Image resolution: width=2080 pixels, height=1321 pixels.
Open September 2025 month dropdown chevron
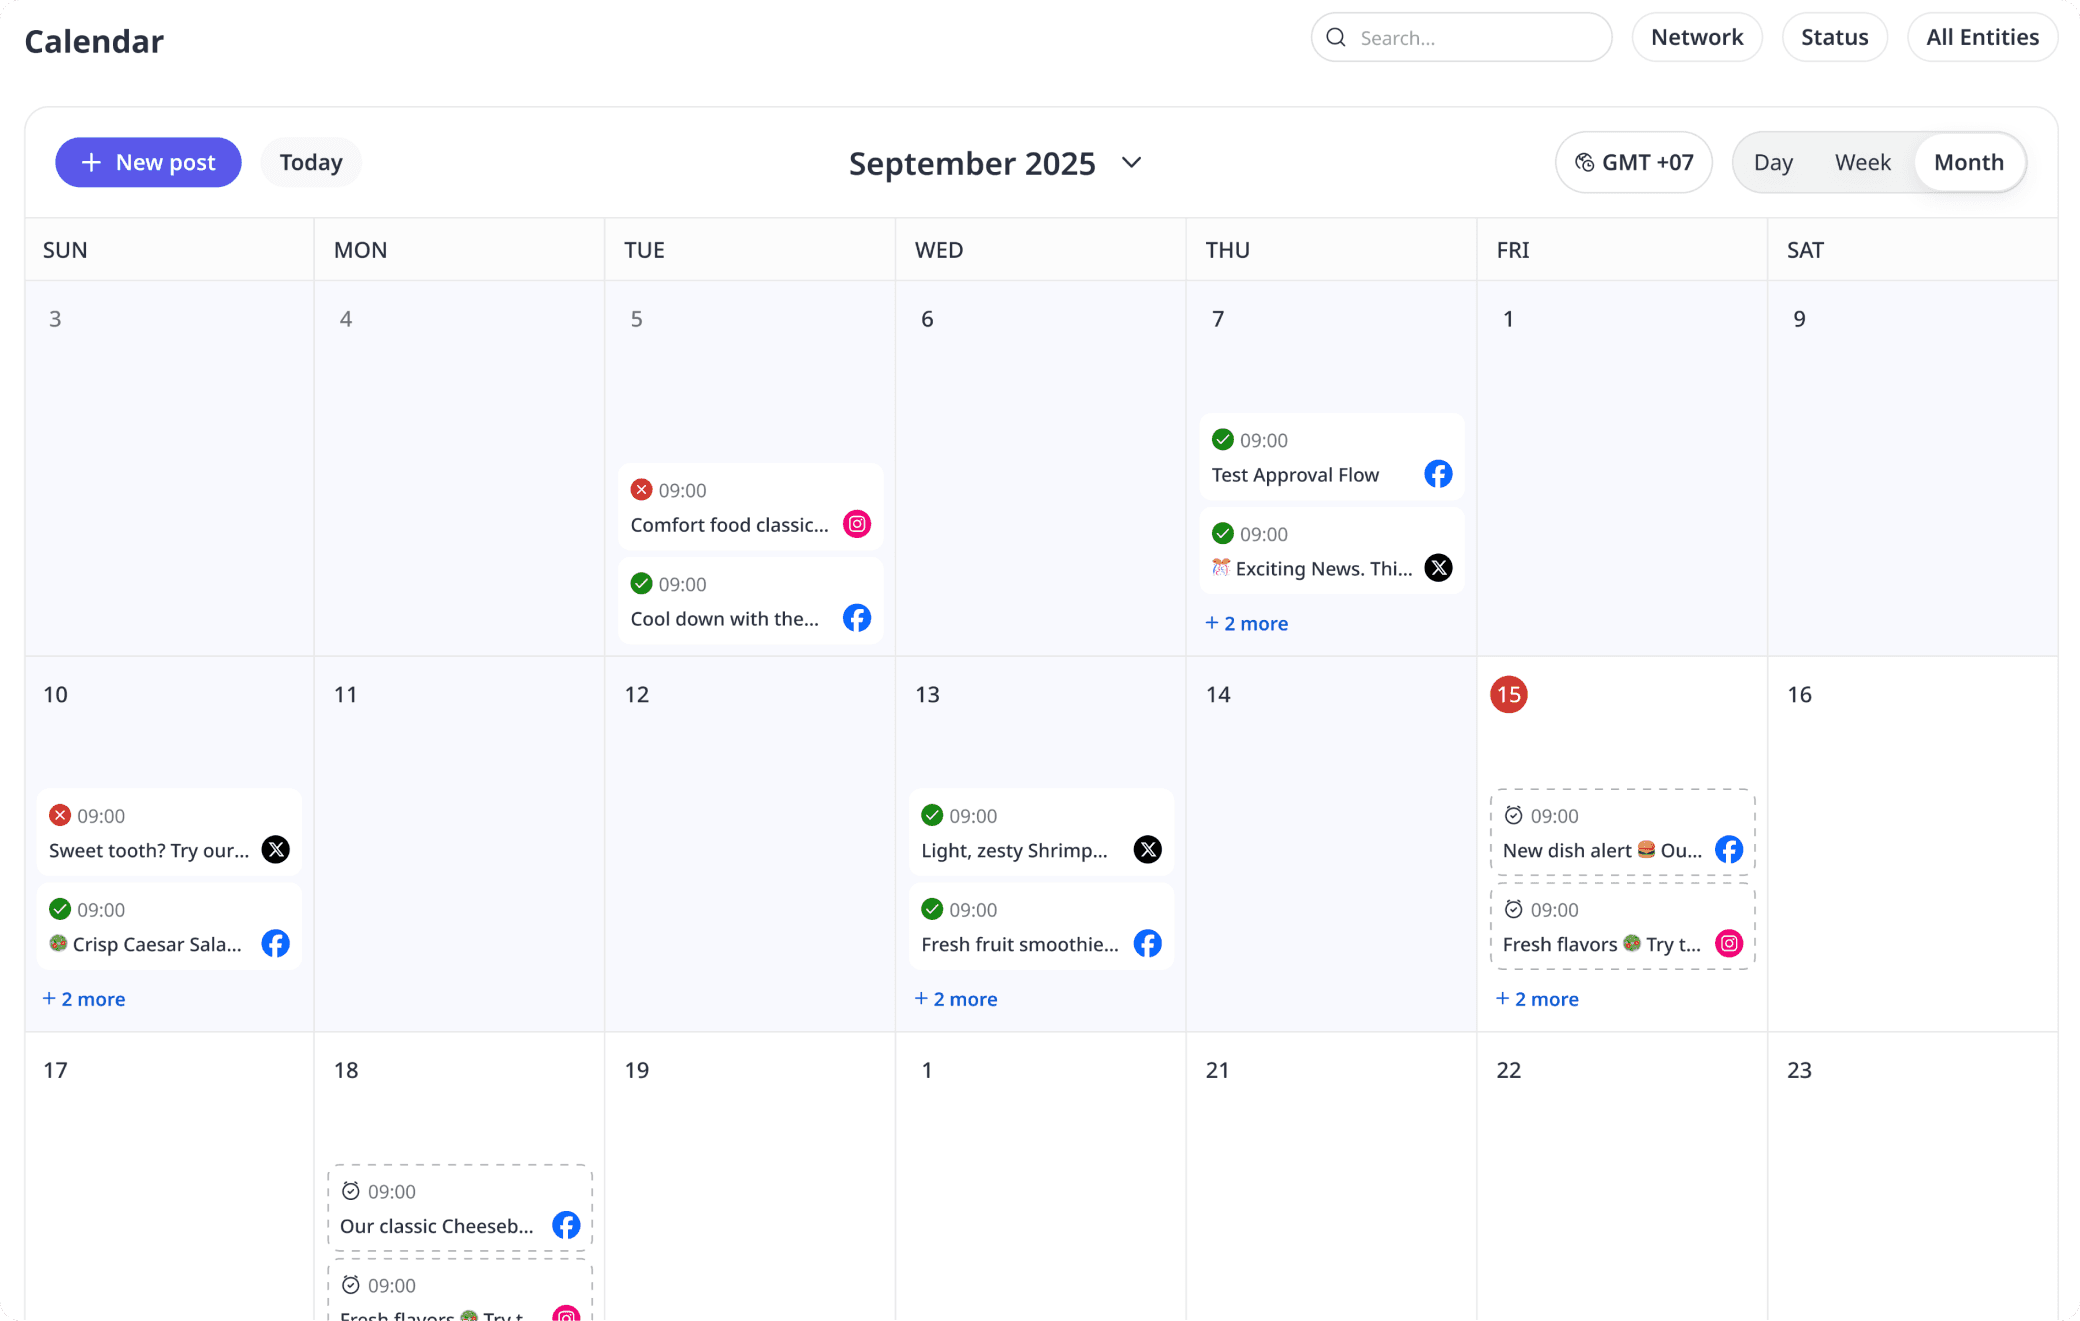coord(1131,163)
